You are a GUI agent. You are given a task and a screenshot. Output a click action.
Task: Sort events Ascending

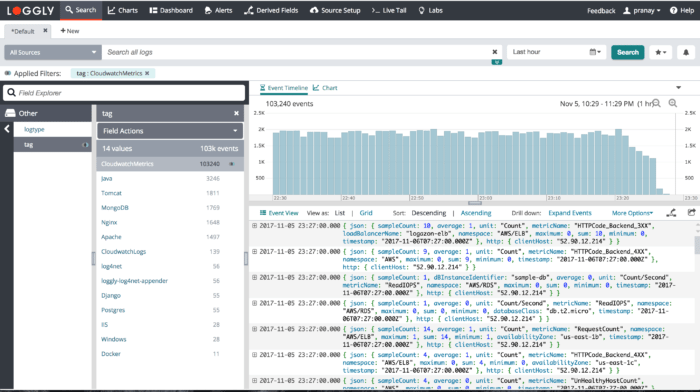click(x=476, y=213)
